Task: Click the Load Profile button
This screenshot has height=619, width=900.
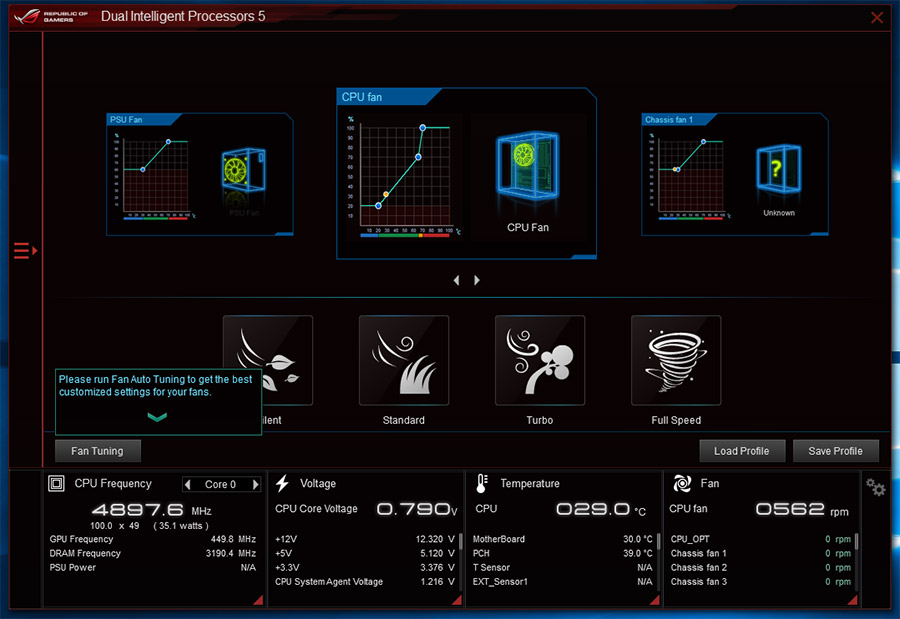Action: [742, 451]
